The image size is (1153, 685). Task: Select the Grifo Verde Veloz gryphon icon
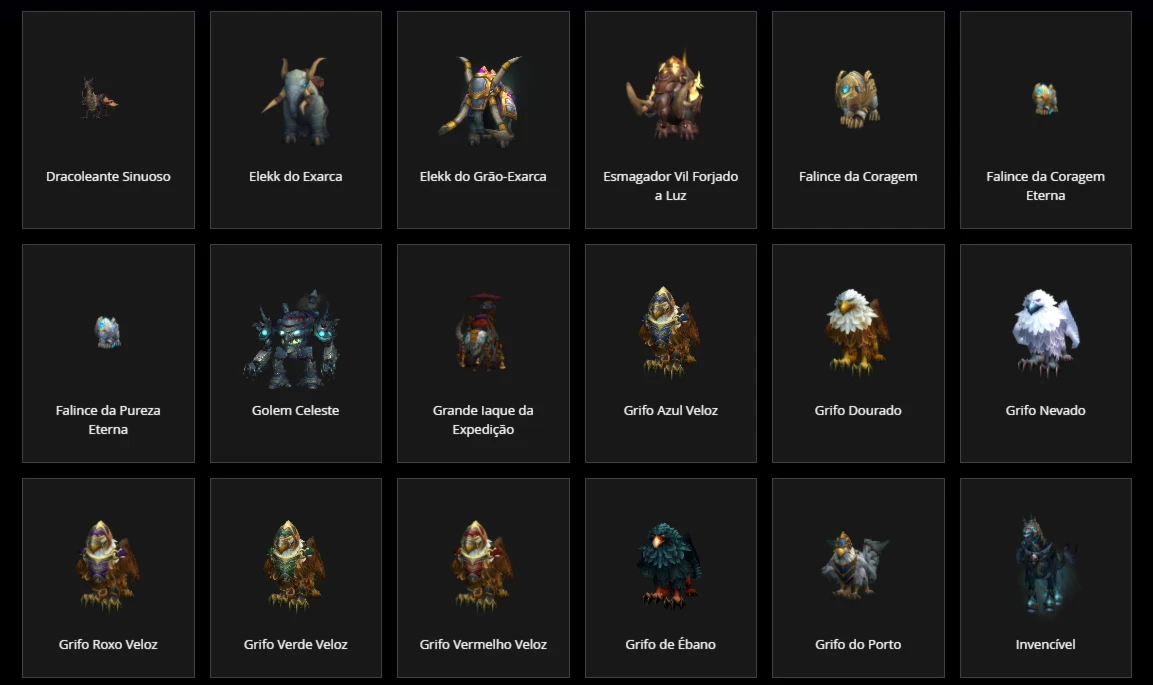point(294,566)
